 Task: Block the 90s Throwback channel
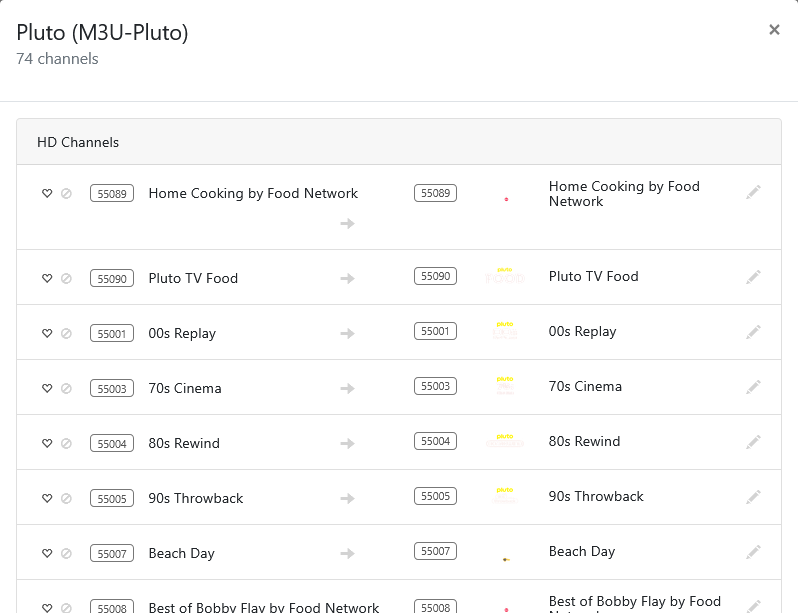click(66, 498)
